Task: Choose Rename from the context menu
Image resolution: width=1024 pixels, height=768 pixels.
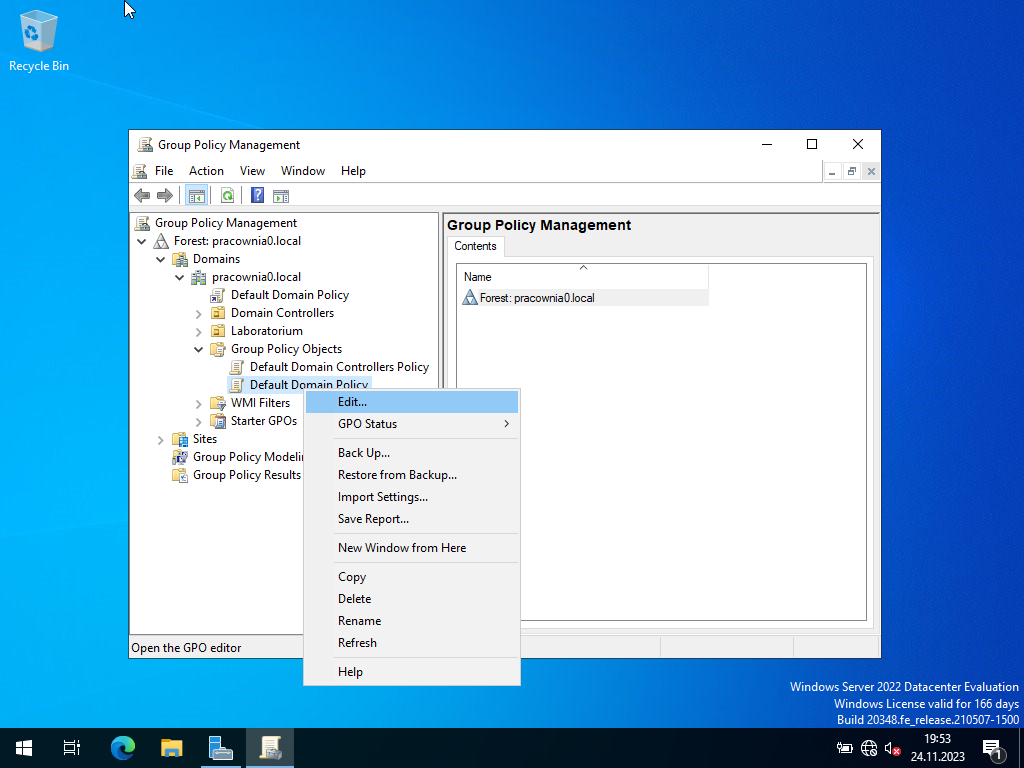Action: (x=412, y=621)
